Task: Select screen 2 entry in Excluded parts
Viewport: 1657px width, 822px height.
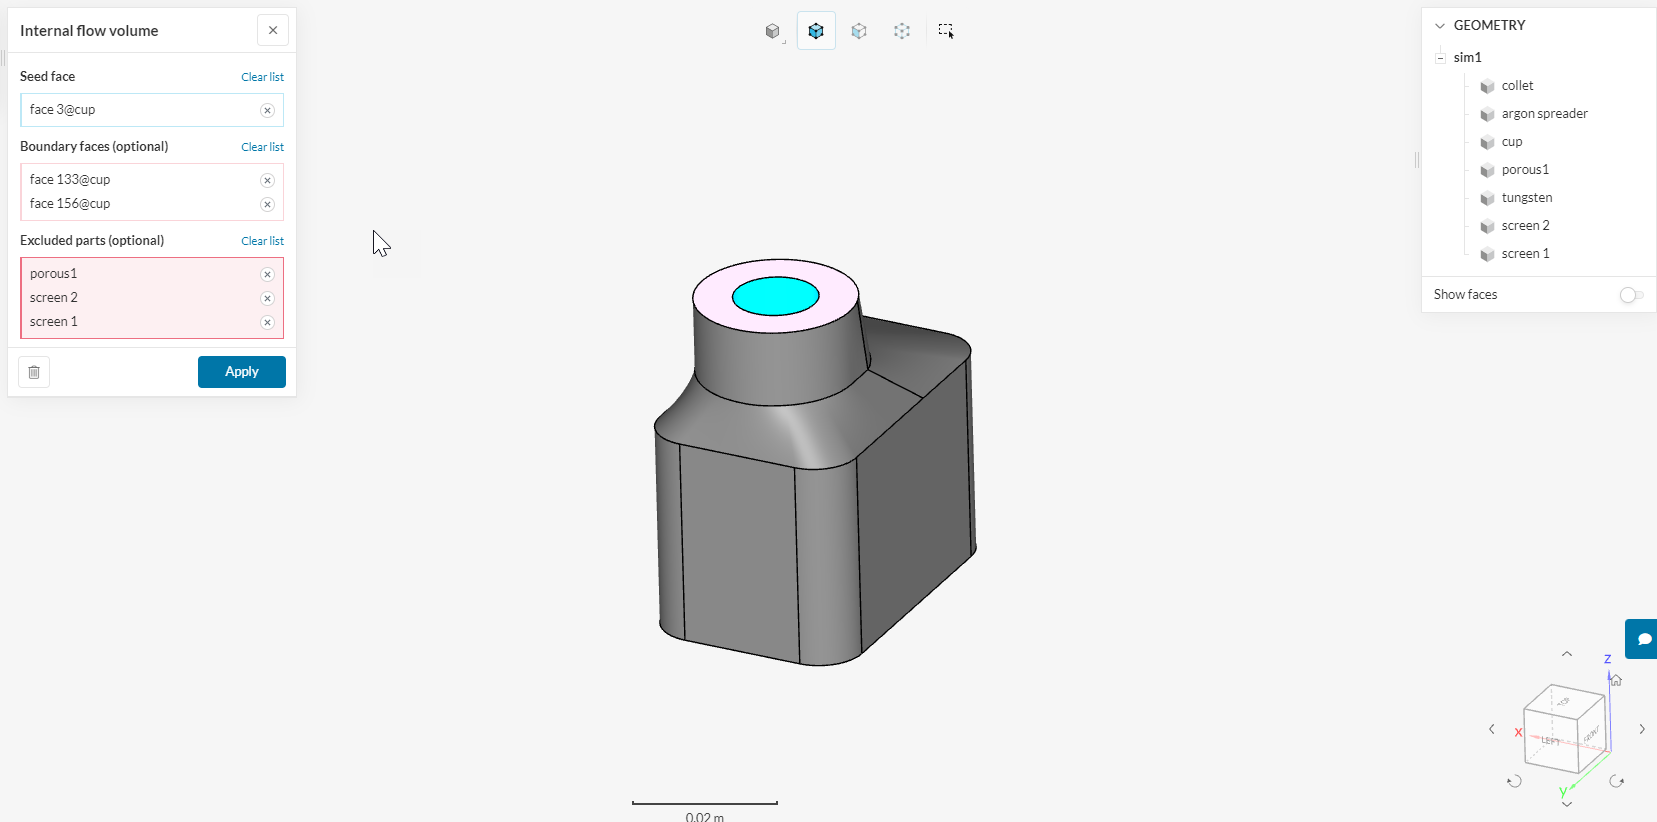Action: (x=53, y=298)
